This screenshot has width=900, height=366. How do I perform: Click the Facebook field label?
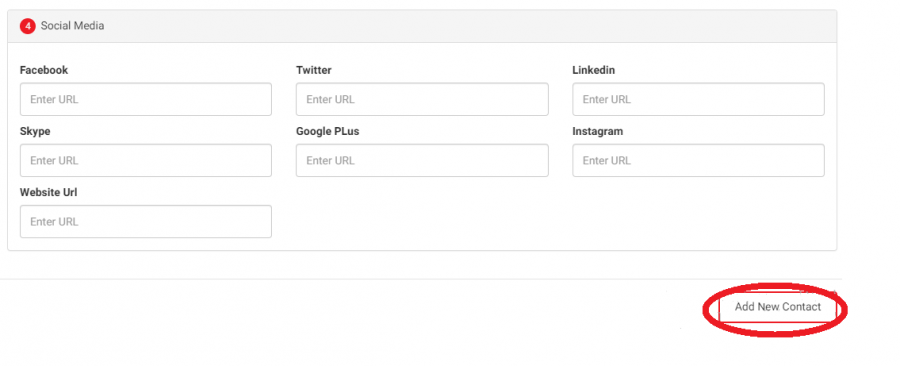(x=44, y=70)
